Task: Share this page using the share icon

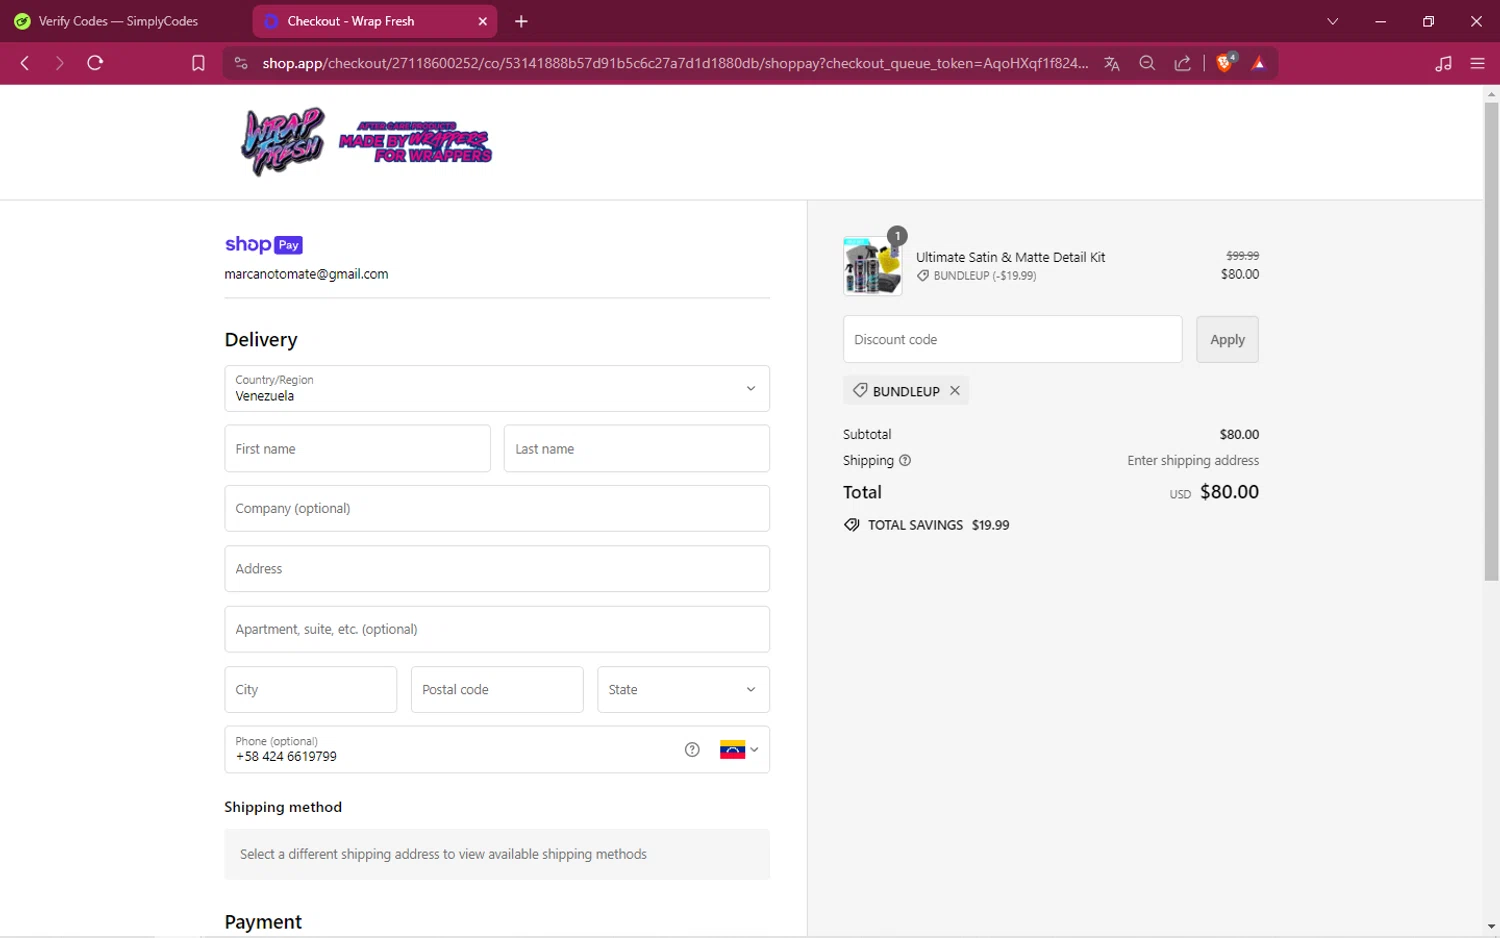Action: pyautogui.click(x=1182, y=63)
